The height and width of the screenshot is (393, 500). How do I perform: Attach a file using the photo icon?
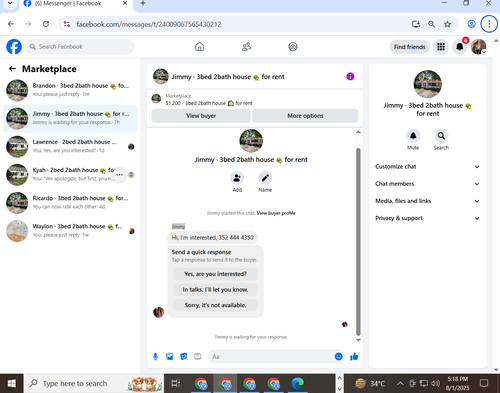170,357
